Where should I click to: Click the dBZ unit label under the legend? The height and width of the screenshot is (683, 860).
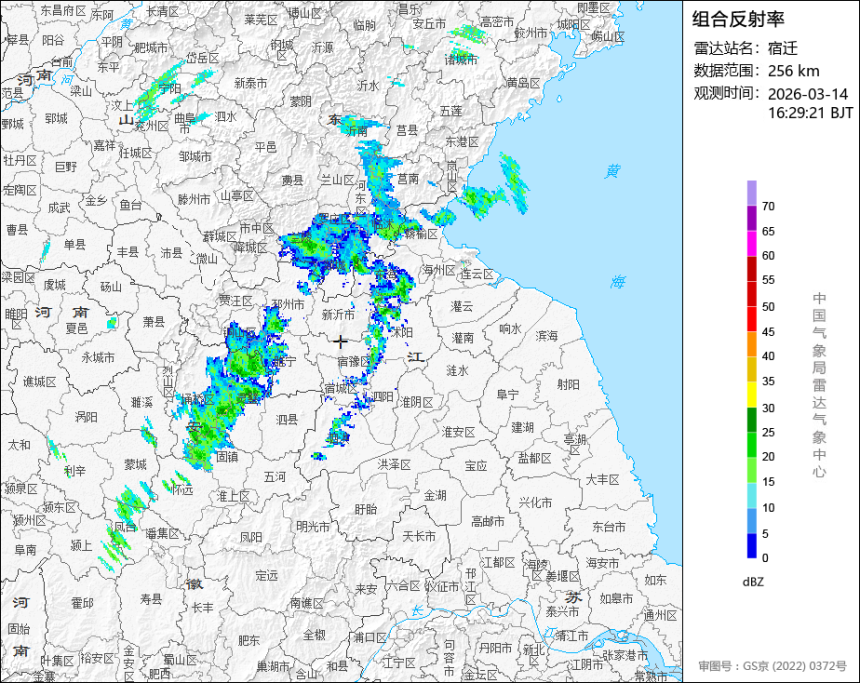pyautogui.click(x=753, y=582)
